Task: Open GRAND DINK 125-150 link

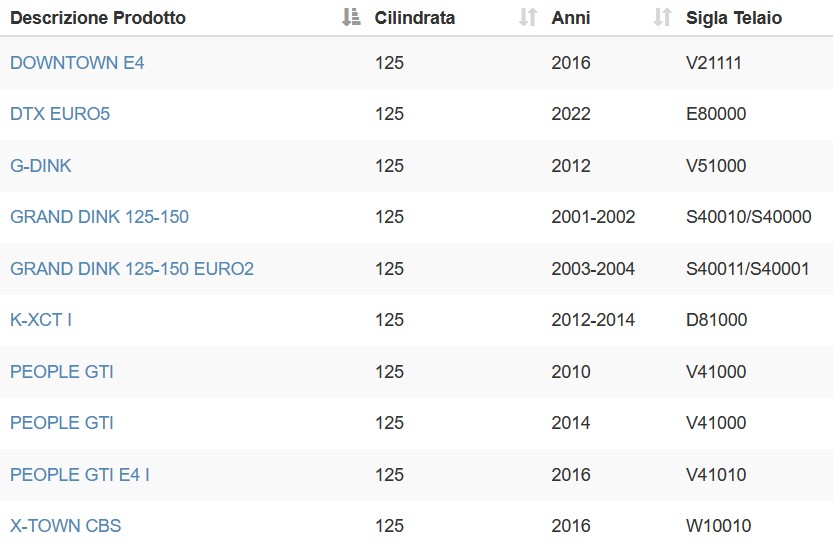Action: tap(99, 217)
